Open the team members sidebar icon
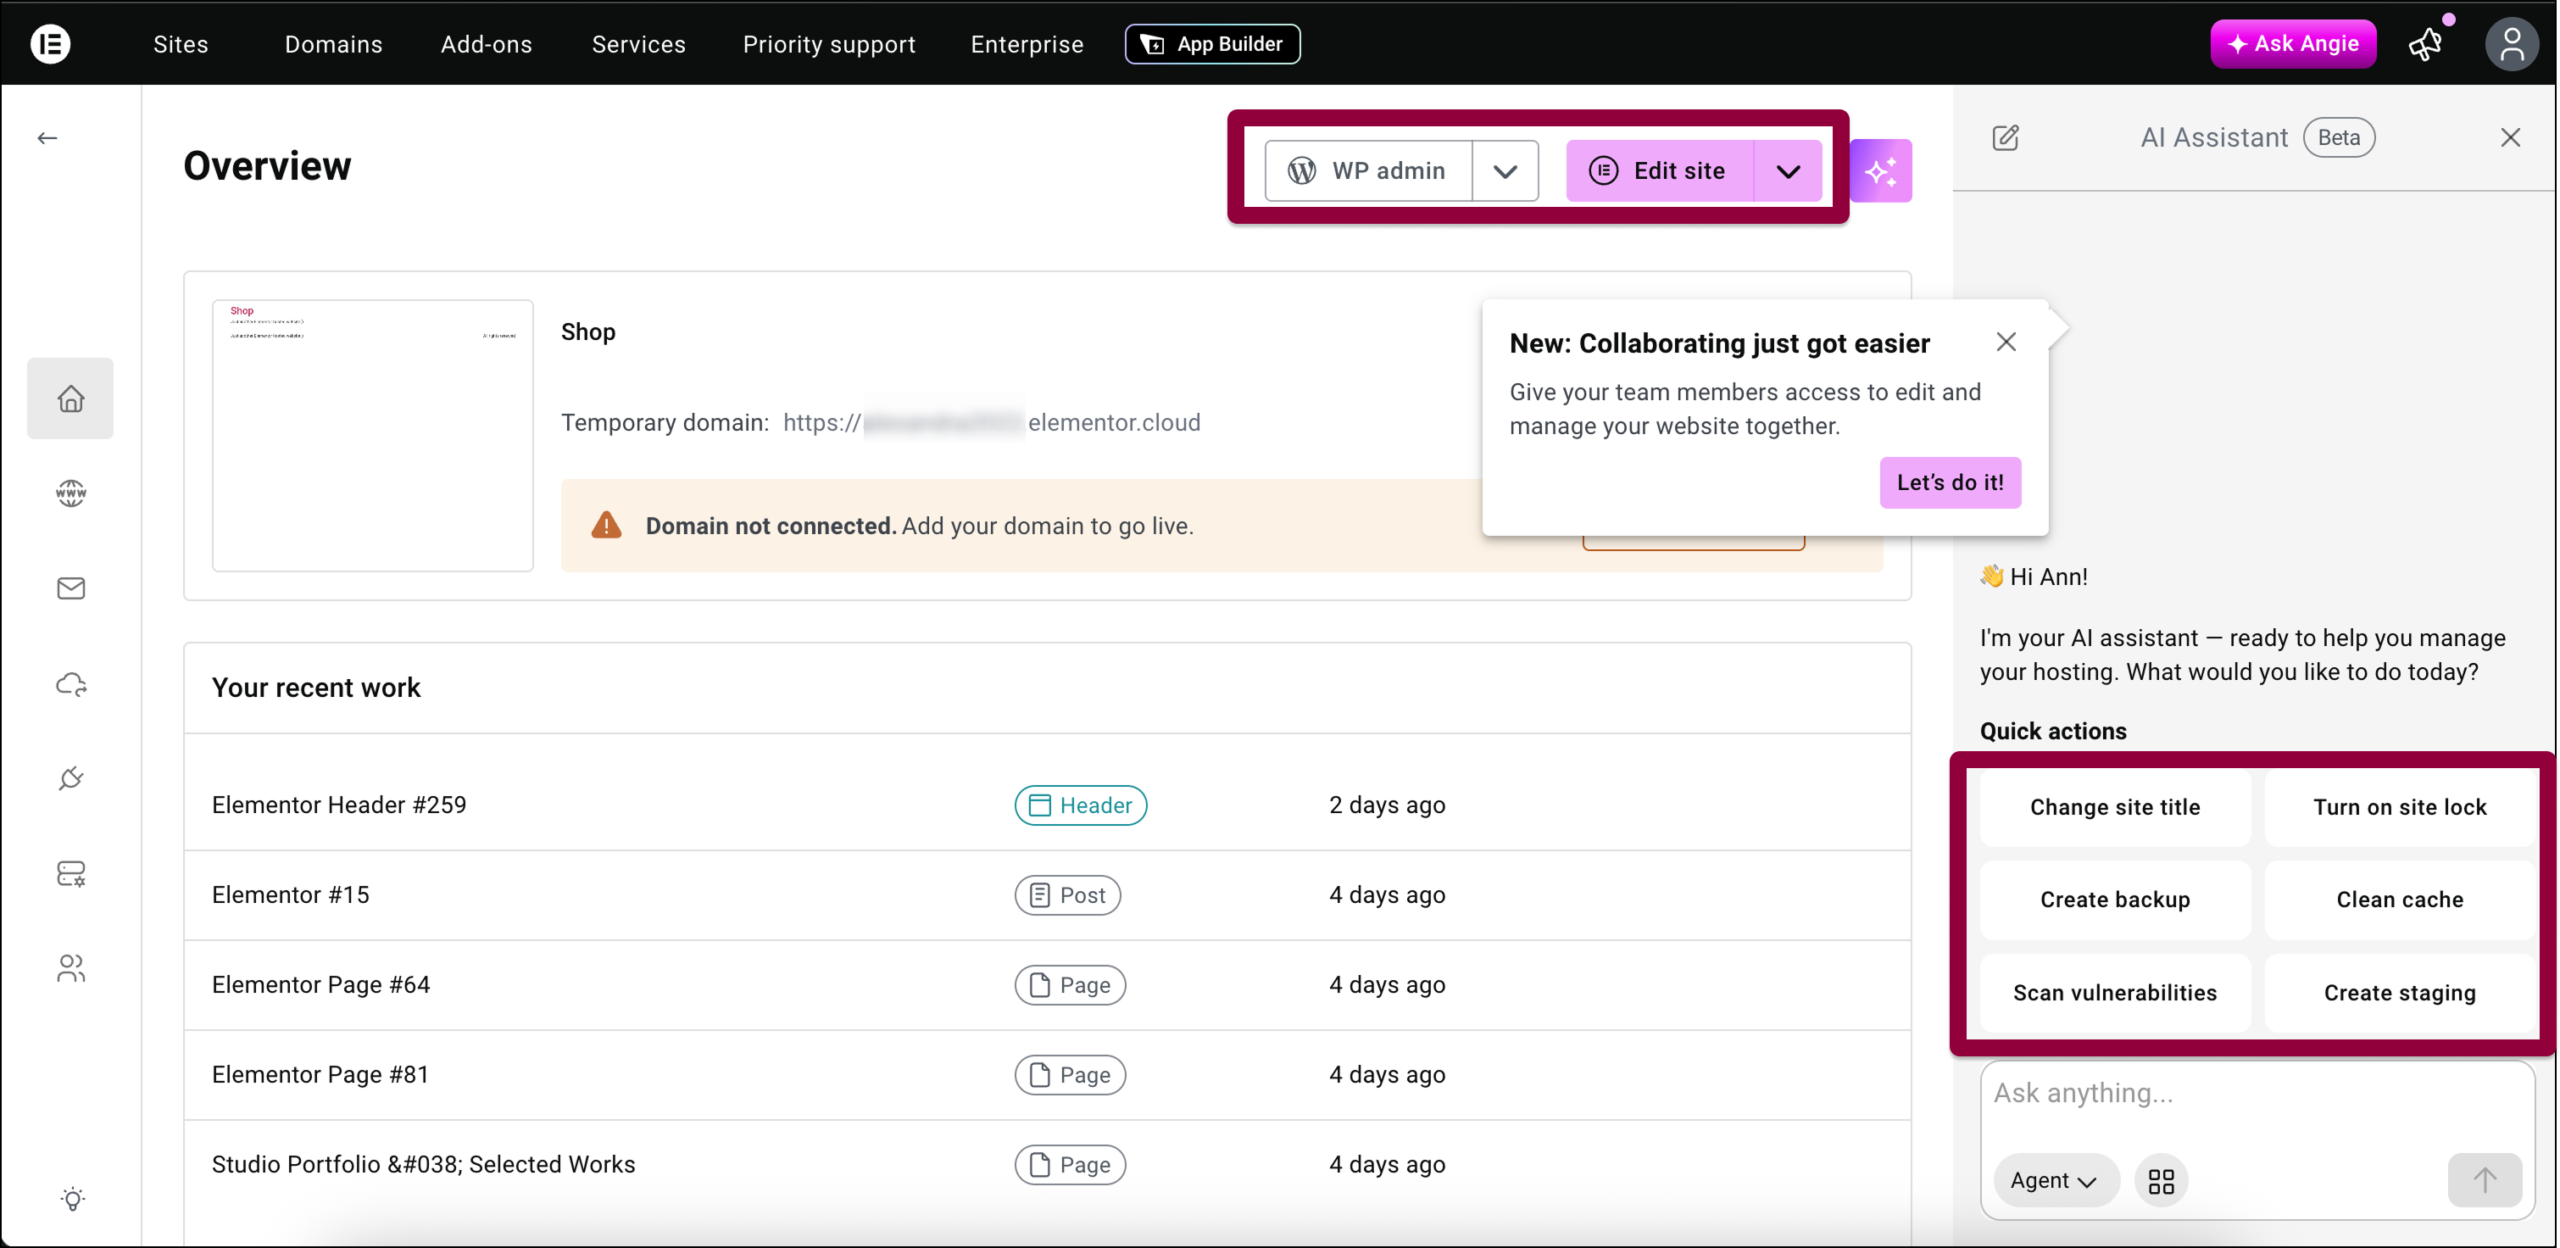Image resolution: width=2560 pixels, height=1248 pixels. click(x=70, y=968)
